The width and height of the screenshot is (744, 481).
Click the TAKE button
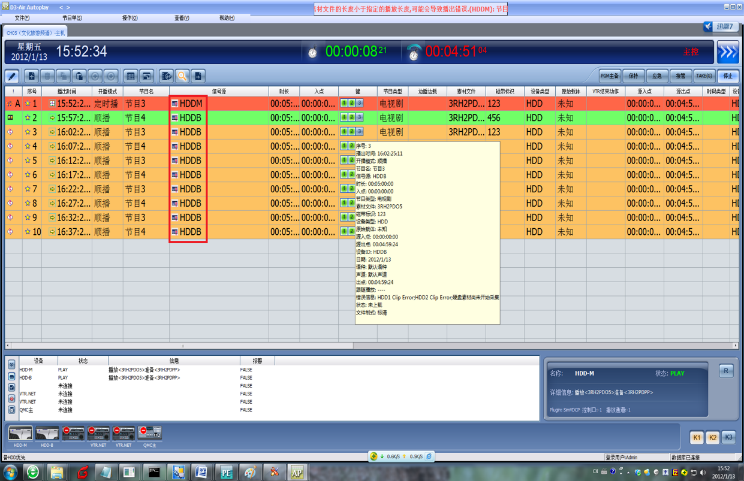click(704, 75)
